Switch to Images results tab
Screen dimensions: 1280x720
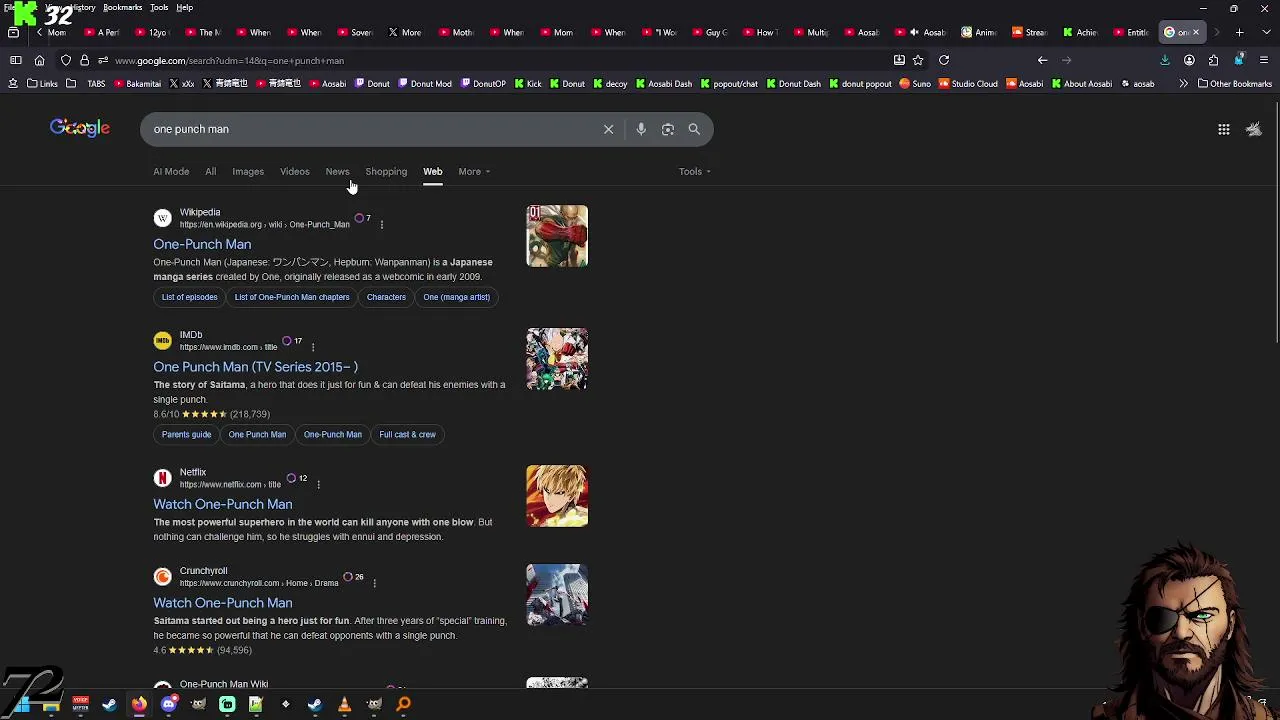coord(248,171)
